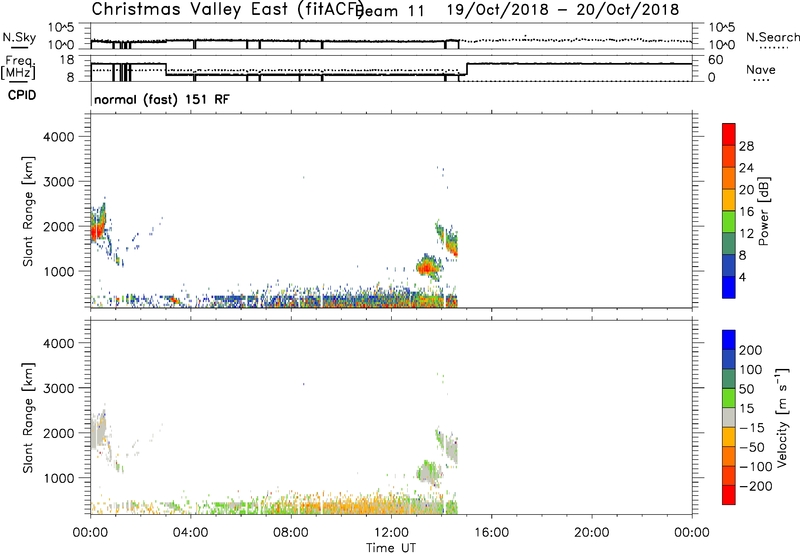Click the '12:00' time tick label
The height and width of the screenshot is (554, 800).
(x=391, y=533)
